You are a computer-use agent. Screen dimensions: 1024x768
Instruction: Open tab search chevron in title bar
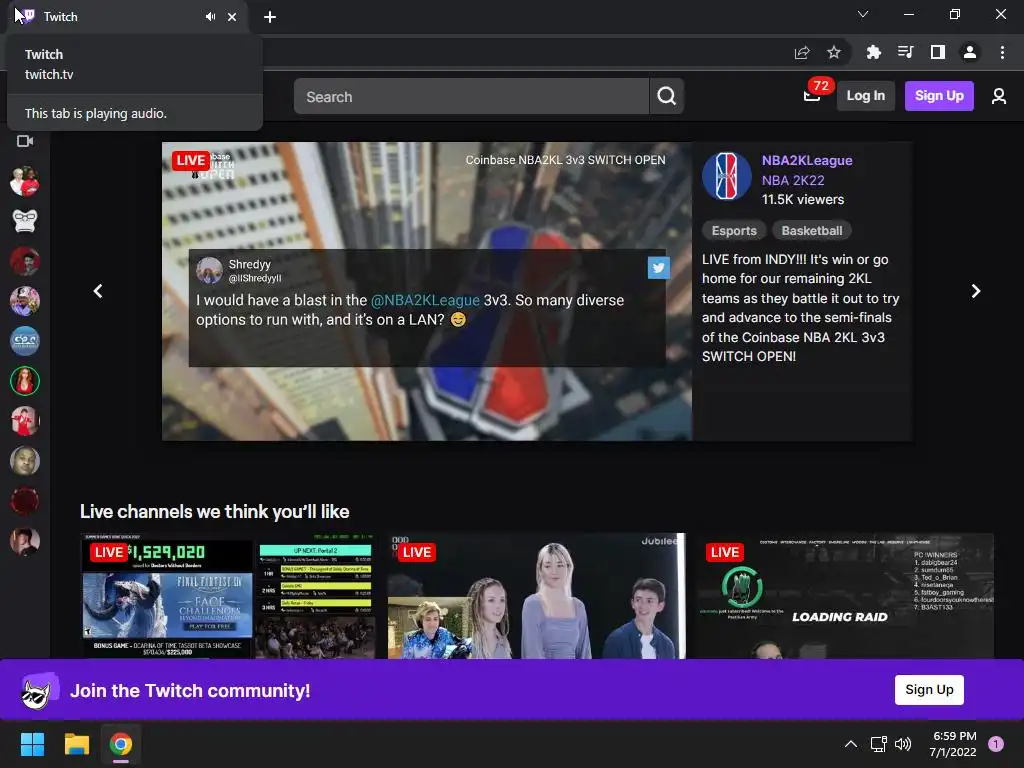pos(863,14)
